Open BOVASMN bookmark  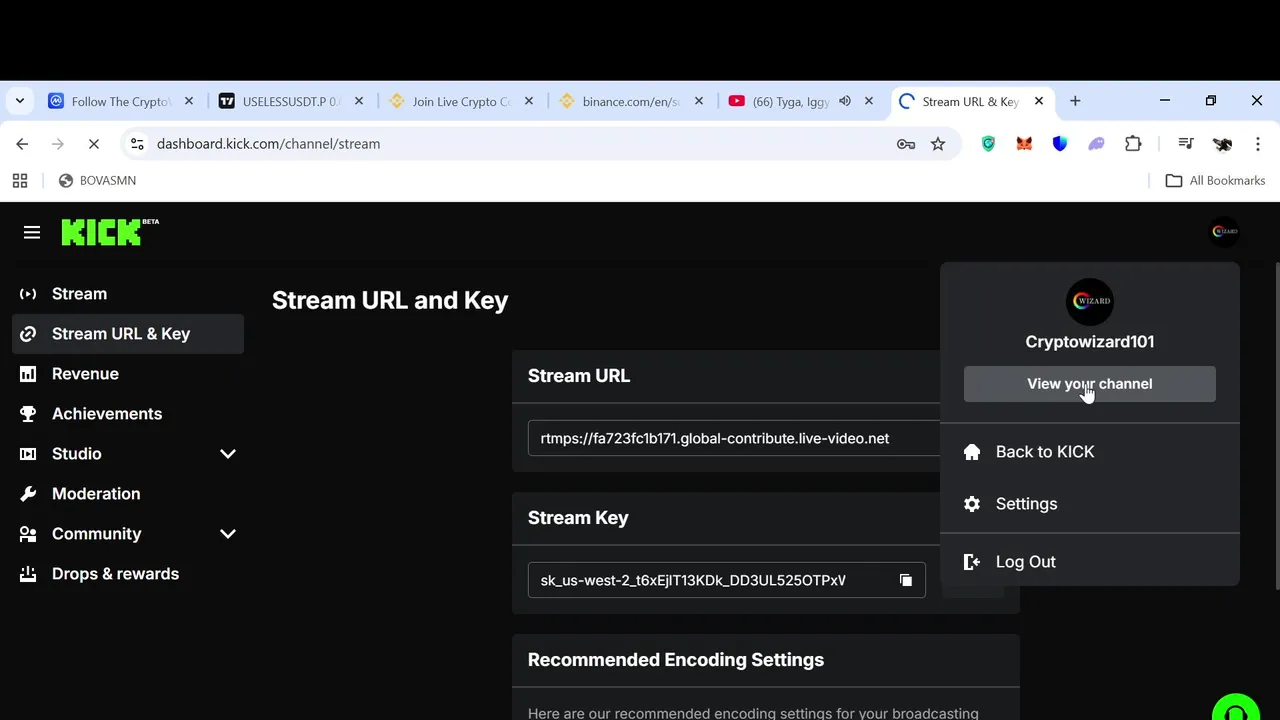(x=97, y=181)
